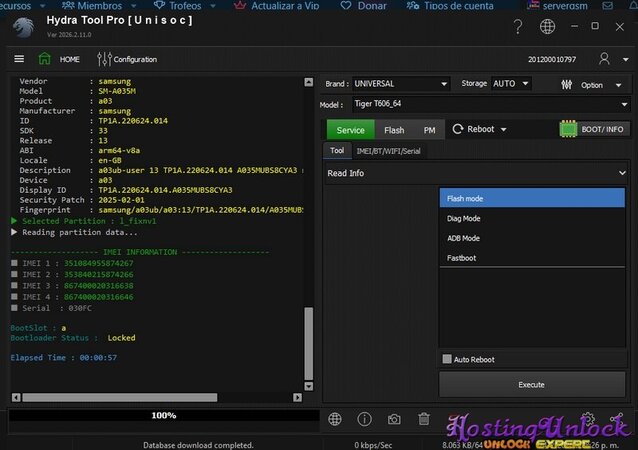Click the user account profile icon
Viewport: 638px width, 450px height.
pyautogui.click(x=605, y=59)
